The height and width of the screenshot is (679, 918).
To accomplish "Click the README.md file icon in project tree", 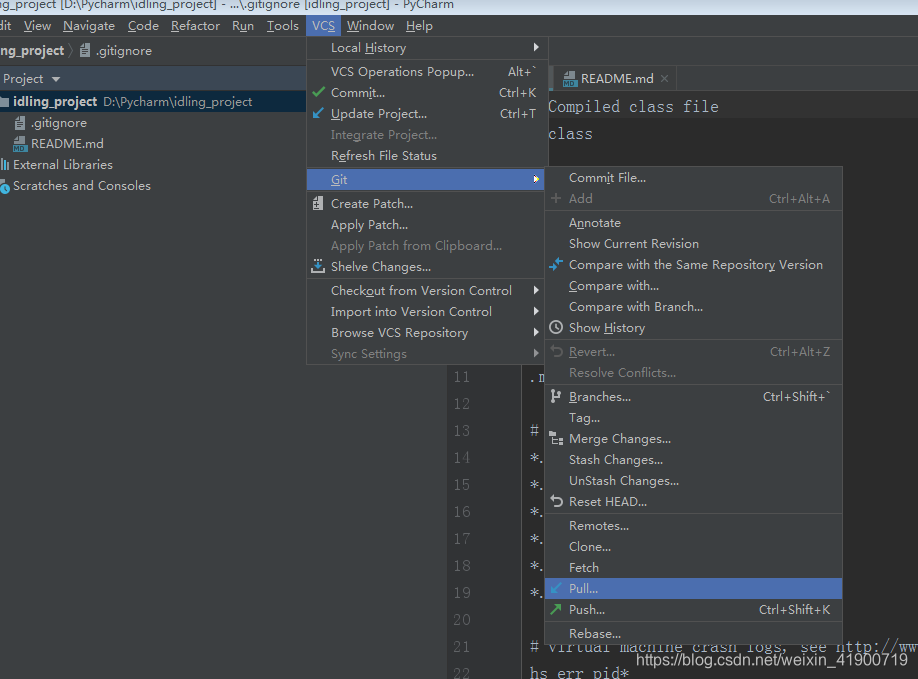I will (x=20, y=144).
